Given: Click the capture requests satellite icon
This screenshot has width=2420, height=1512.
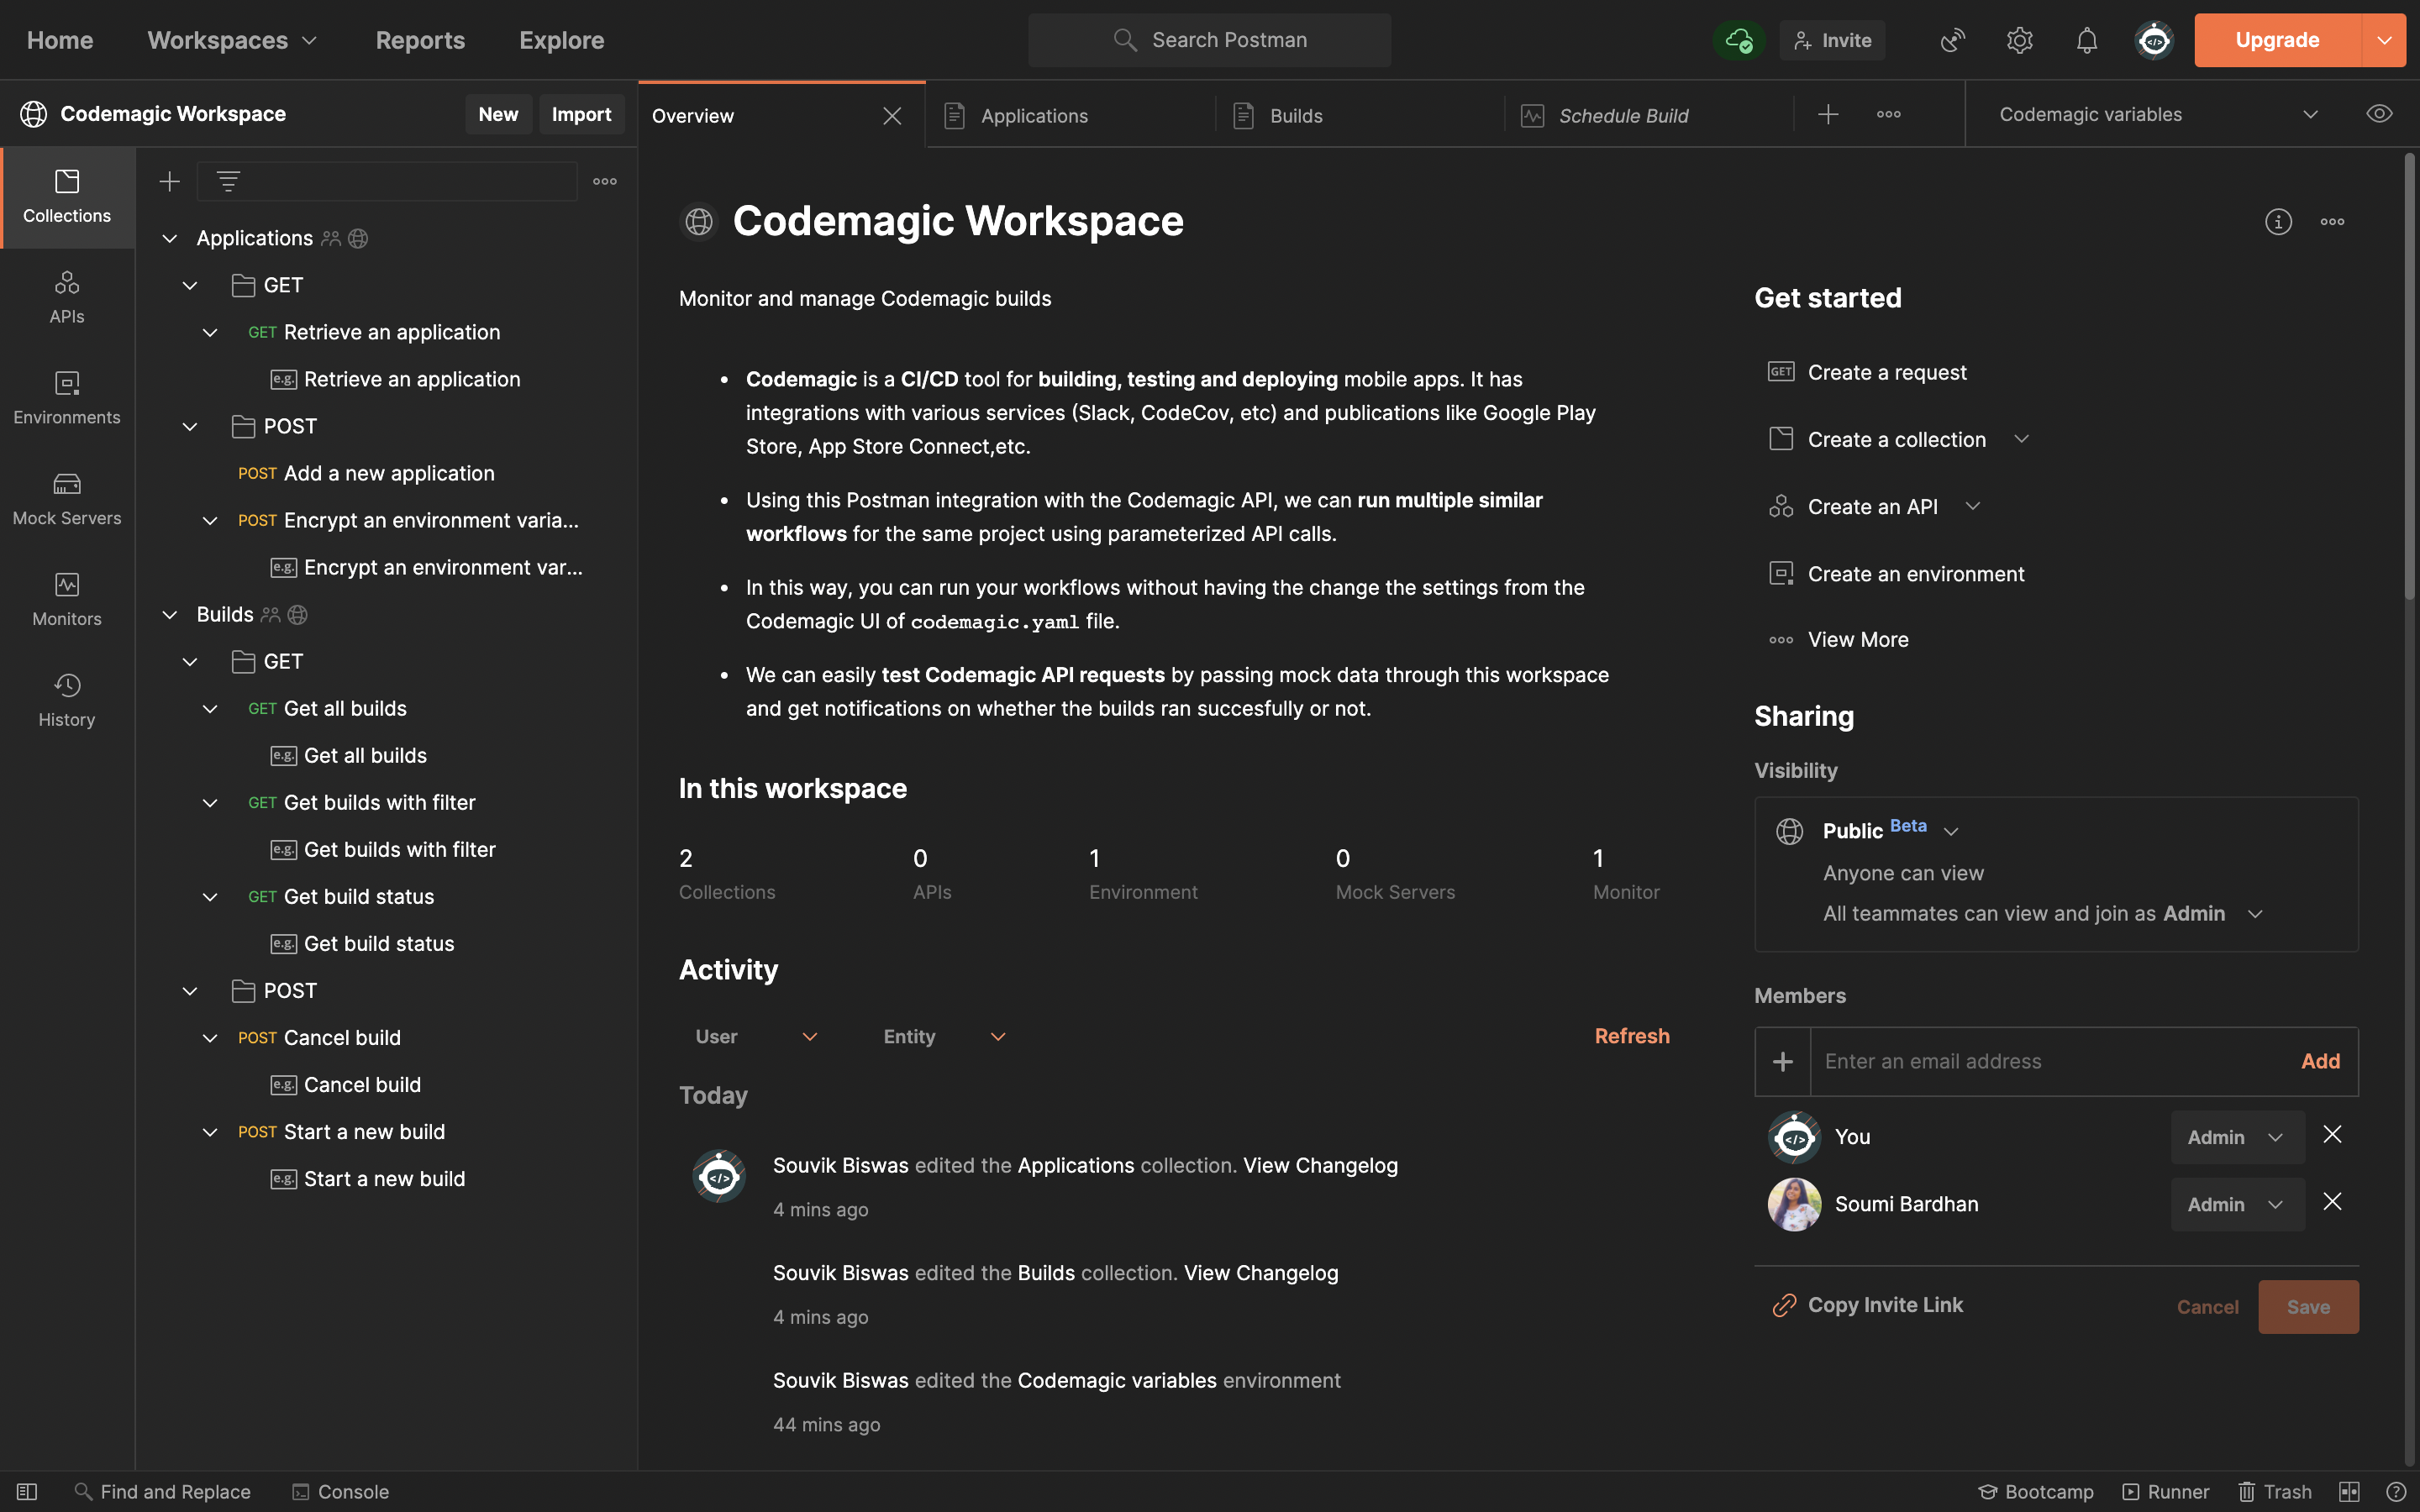Looking at the screenshot, I should [x=1952, y=40].
